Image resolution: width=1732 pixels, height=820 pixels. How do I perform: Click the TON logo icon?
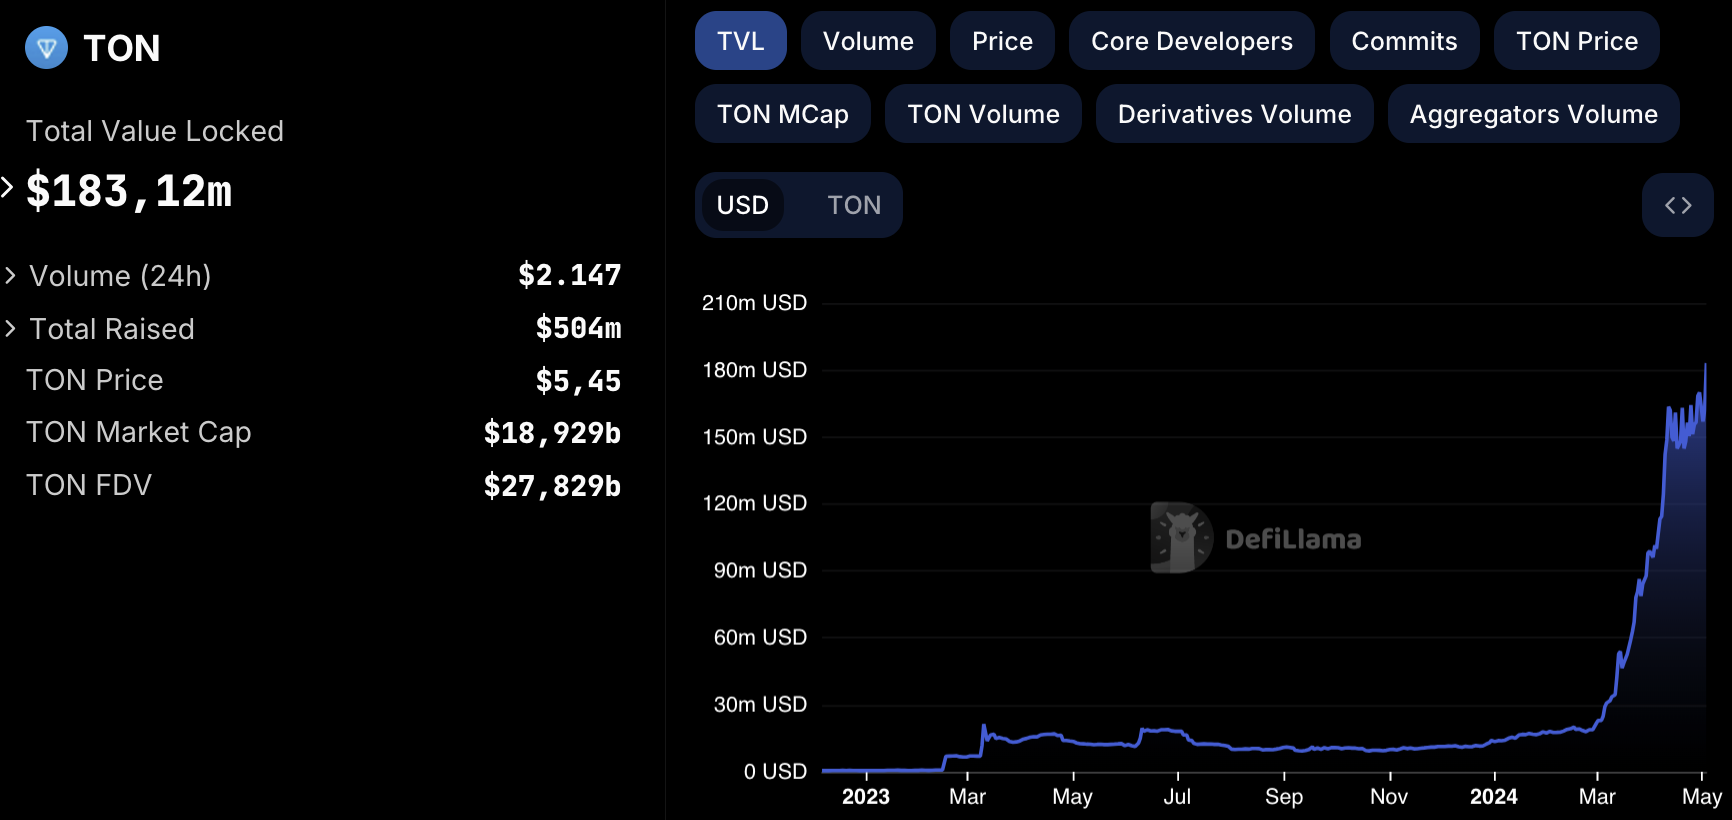[46, 47]
